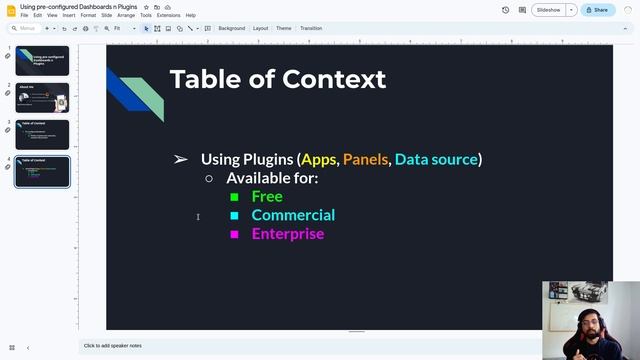
Task: Click the presentation title text
Action: click(x=78, y=7)
